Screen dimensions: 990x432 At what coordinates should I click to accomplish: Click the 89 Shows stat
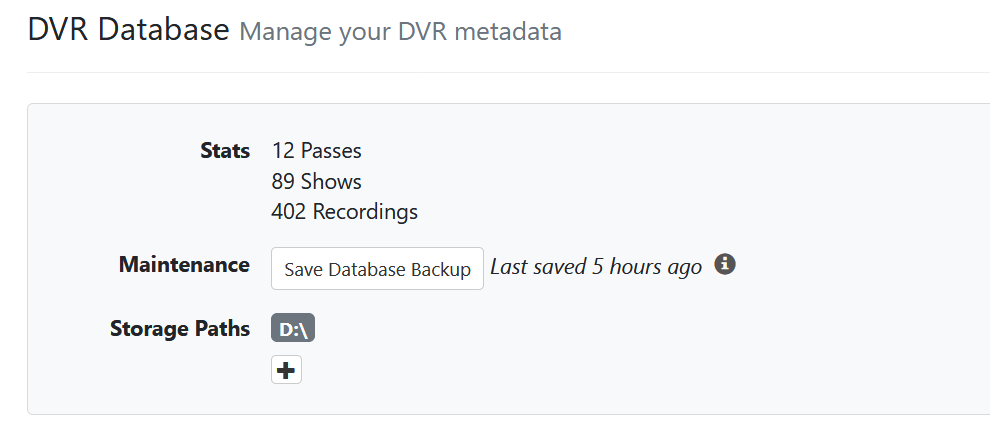(x=316, y=182)
